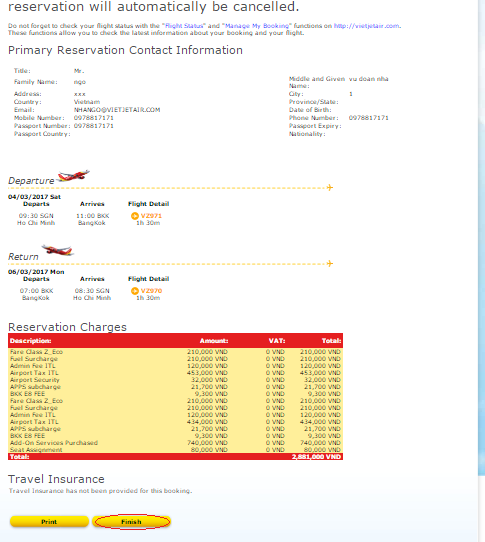The width and height of the screenshot is (485, 542).
Task: Select the Total 2,881,000 VND amount
Action: [316, 457]
